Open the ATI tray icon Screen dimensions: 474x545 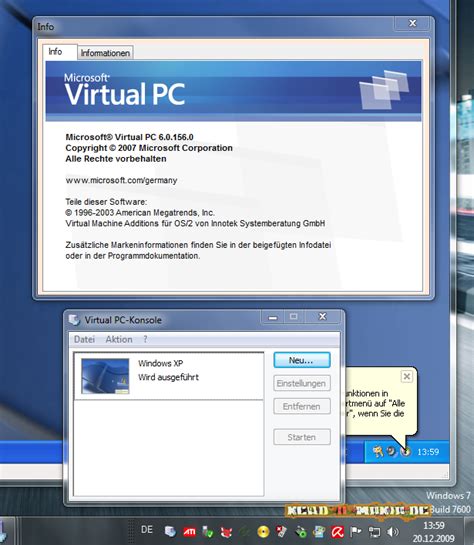pyautogui.click(x=189, y=531)
